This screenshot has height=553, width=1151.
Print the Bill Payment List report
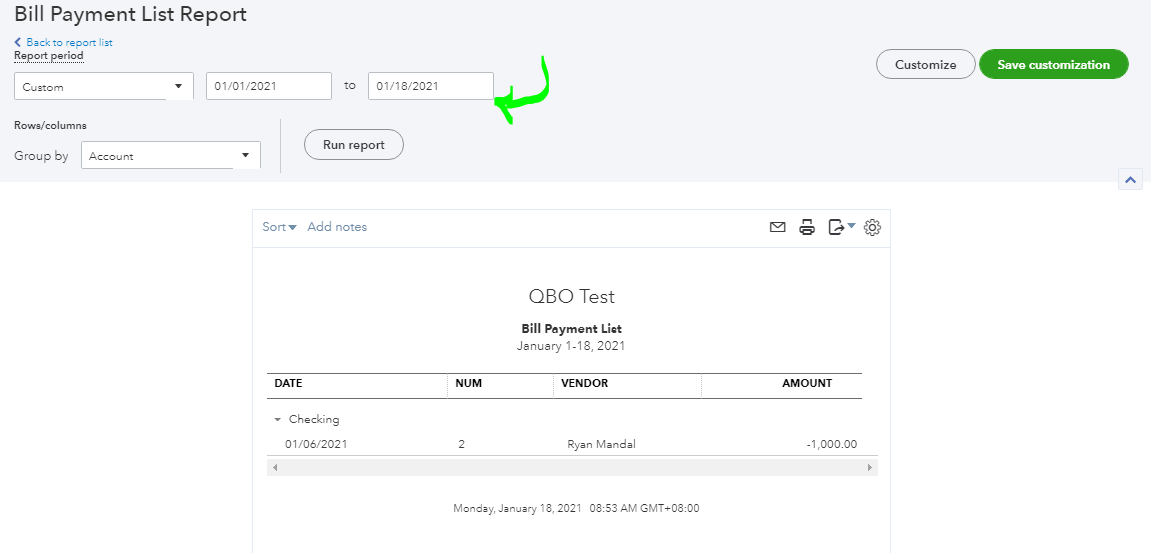[807, 228]
